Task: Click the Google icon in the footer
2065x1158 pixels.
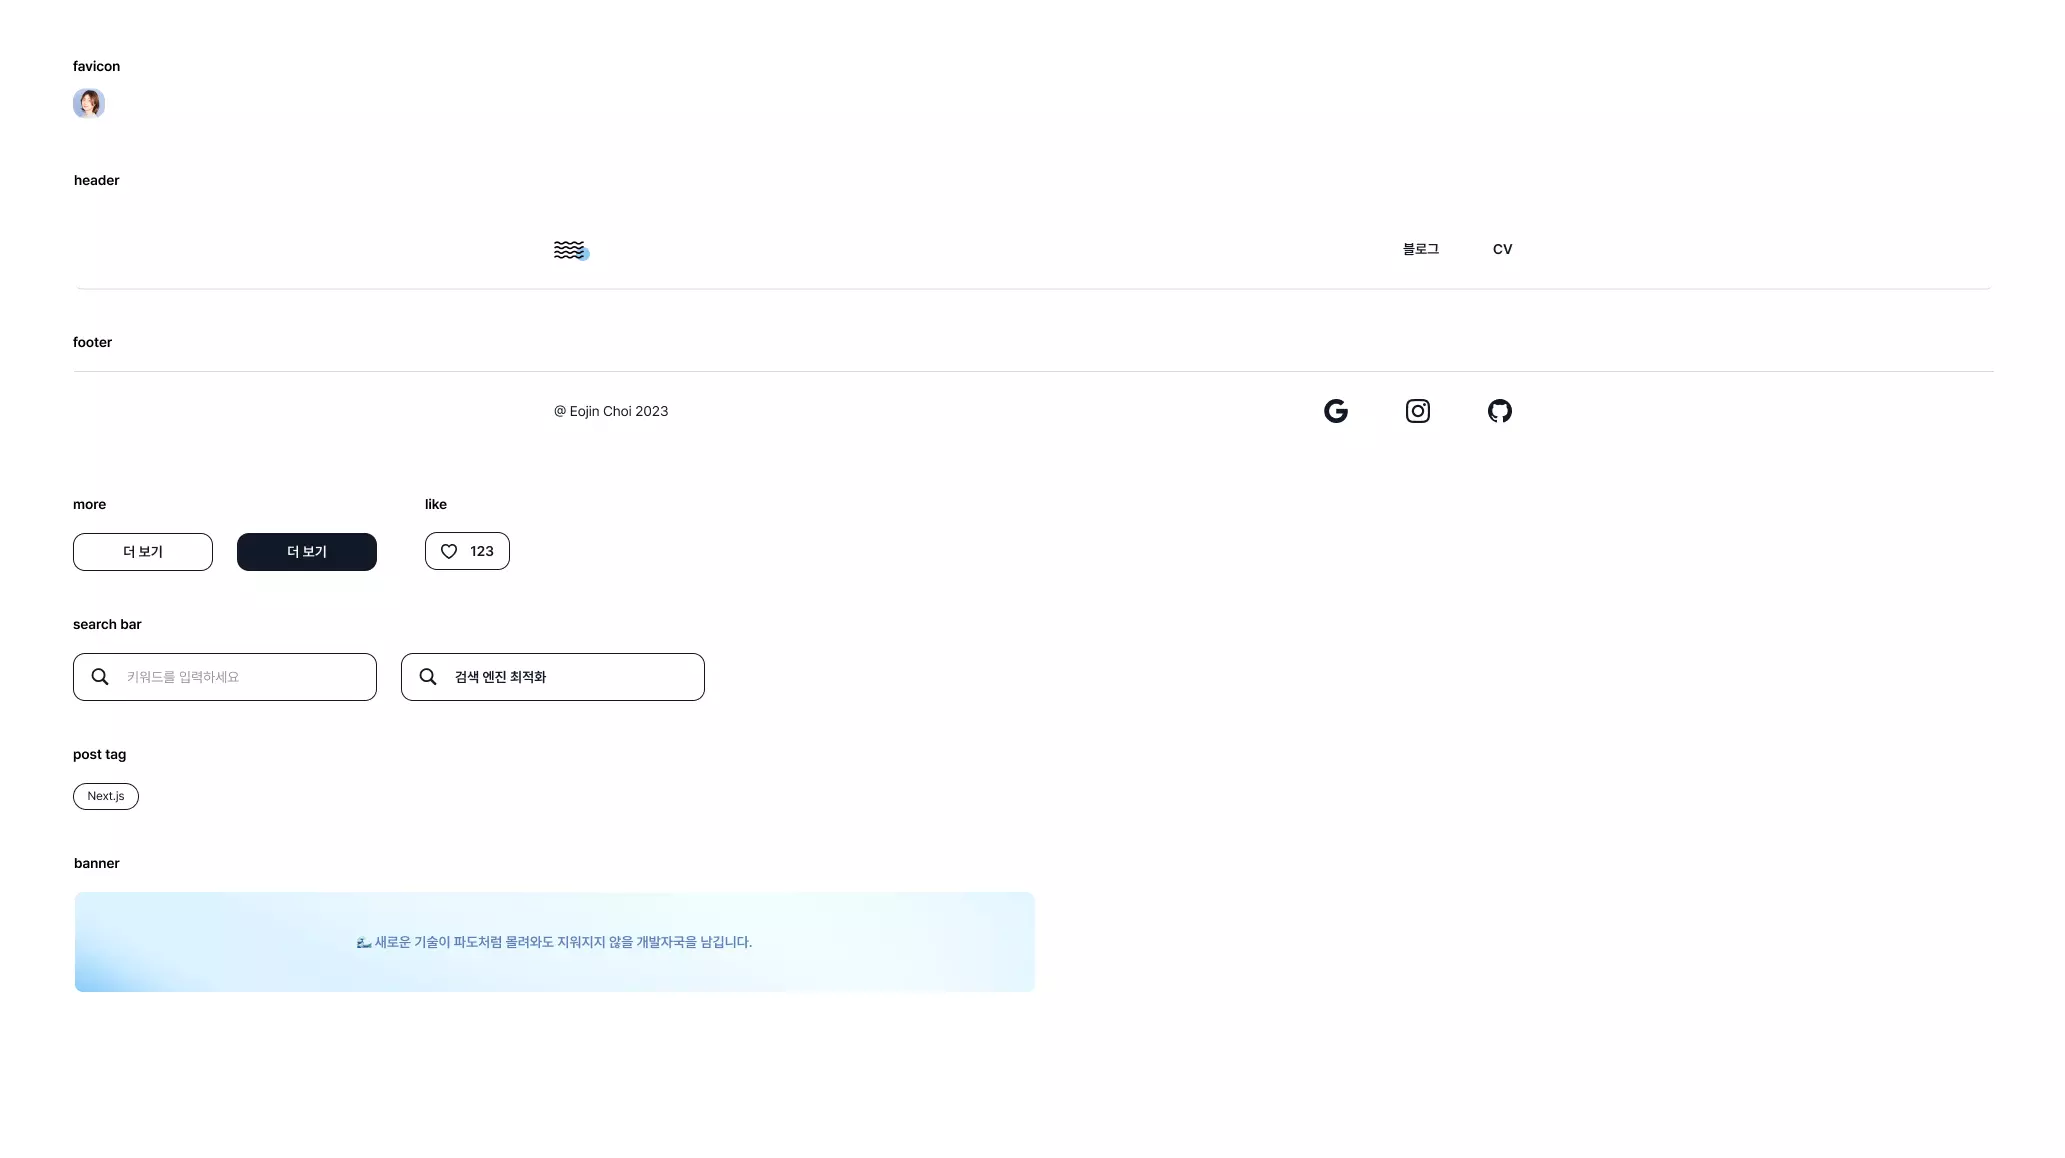Action: pos(1336,410)
